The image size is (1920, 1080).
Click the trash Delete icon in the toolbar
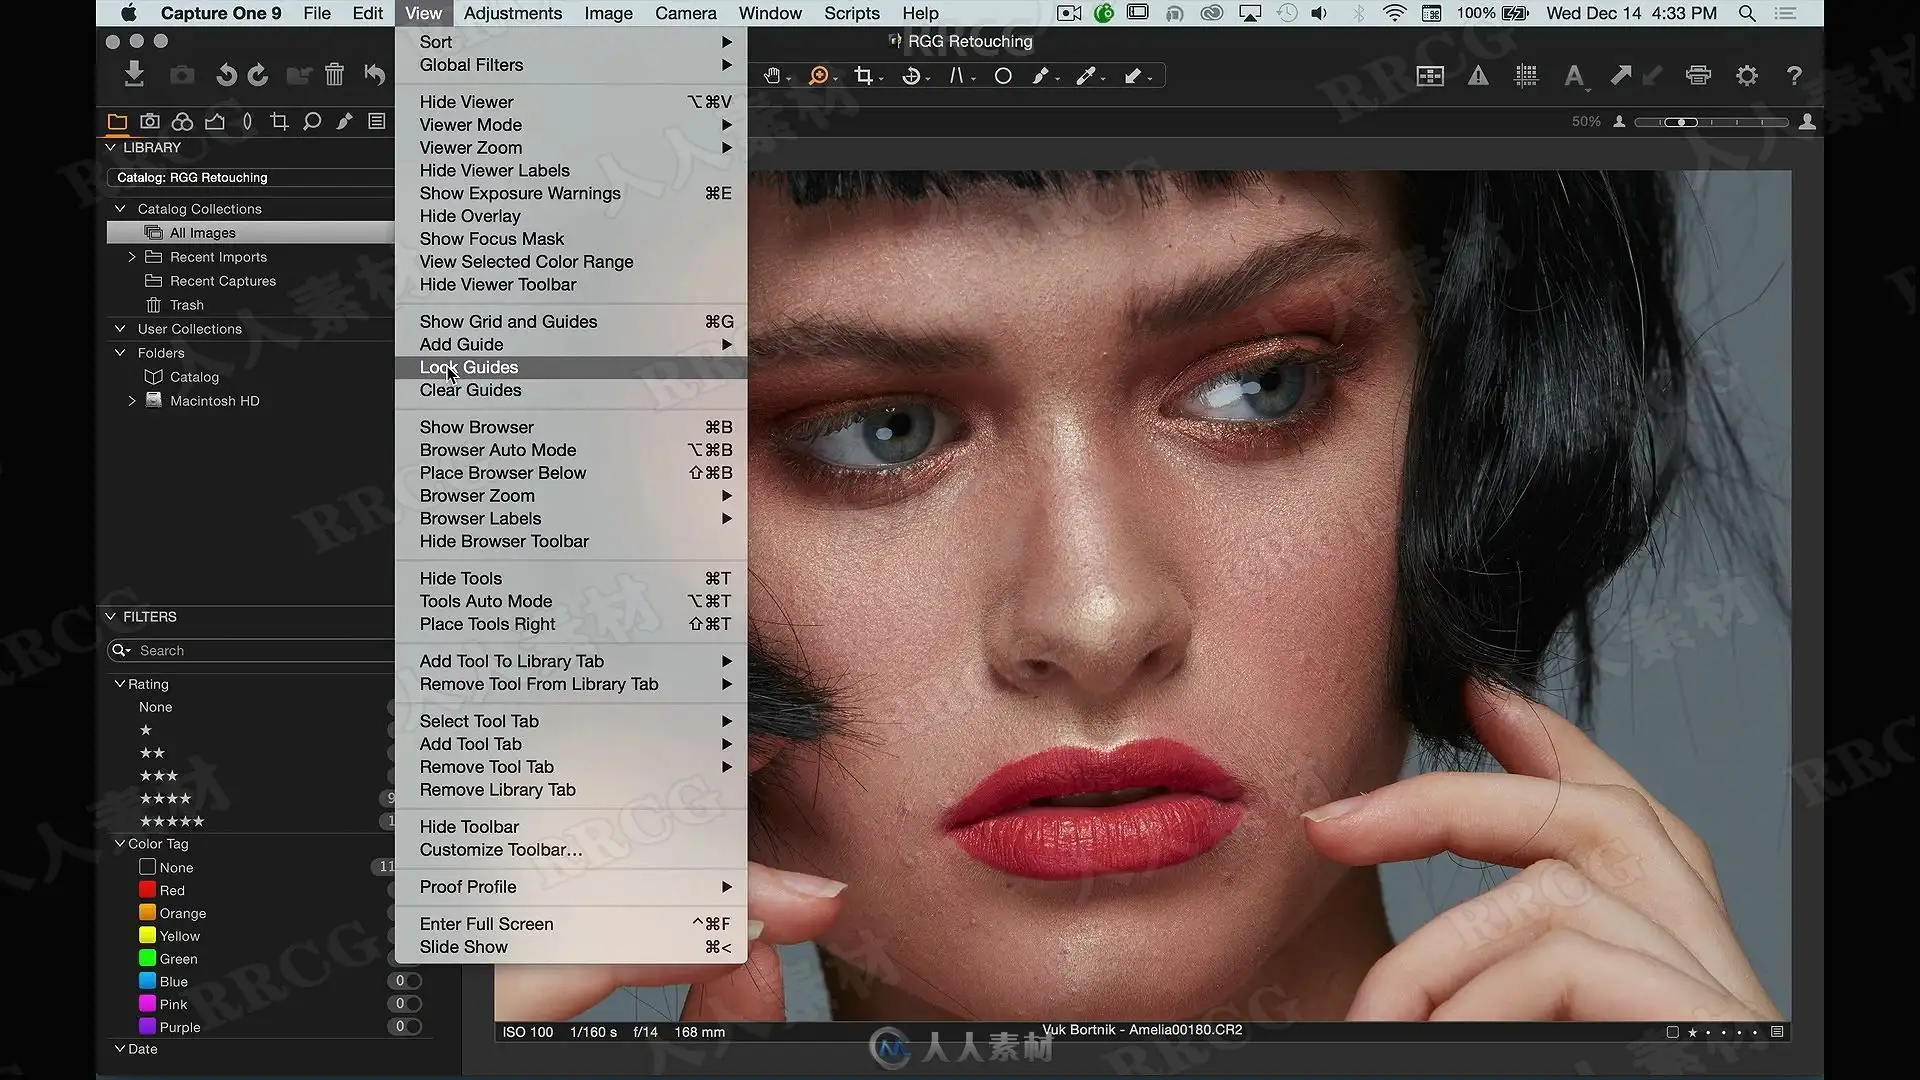(335, 75)
